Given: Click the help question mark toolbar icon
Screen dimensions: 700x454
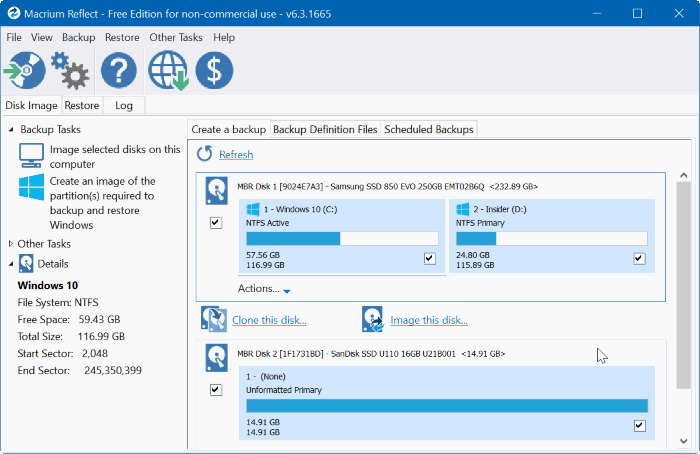Looking at the screenshot, I should click(x=119, y=70).
